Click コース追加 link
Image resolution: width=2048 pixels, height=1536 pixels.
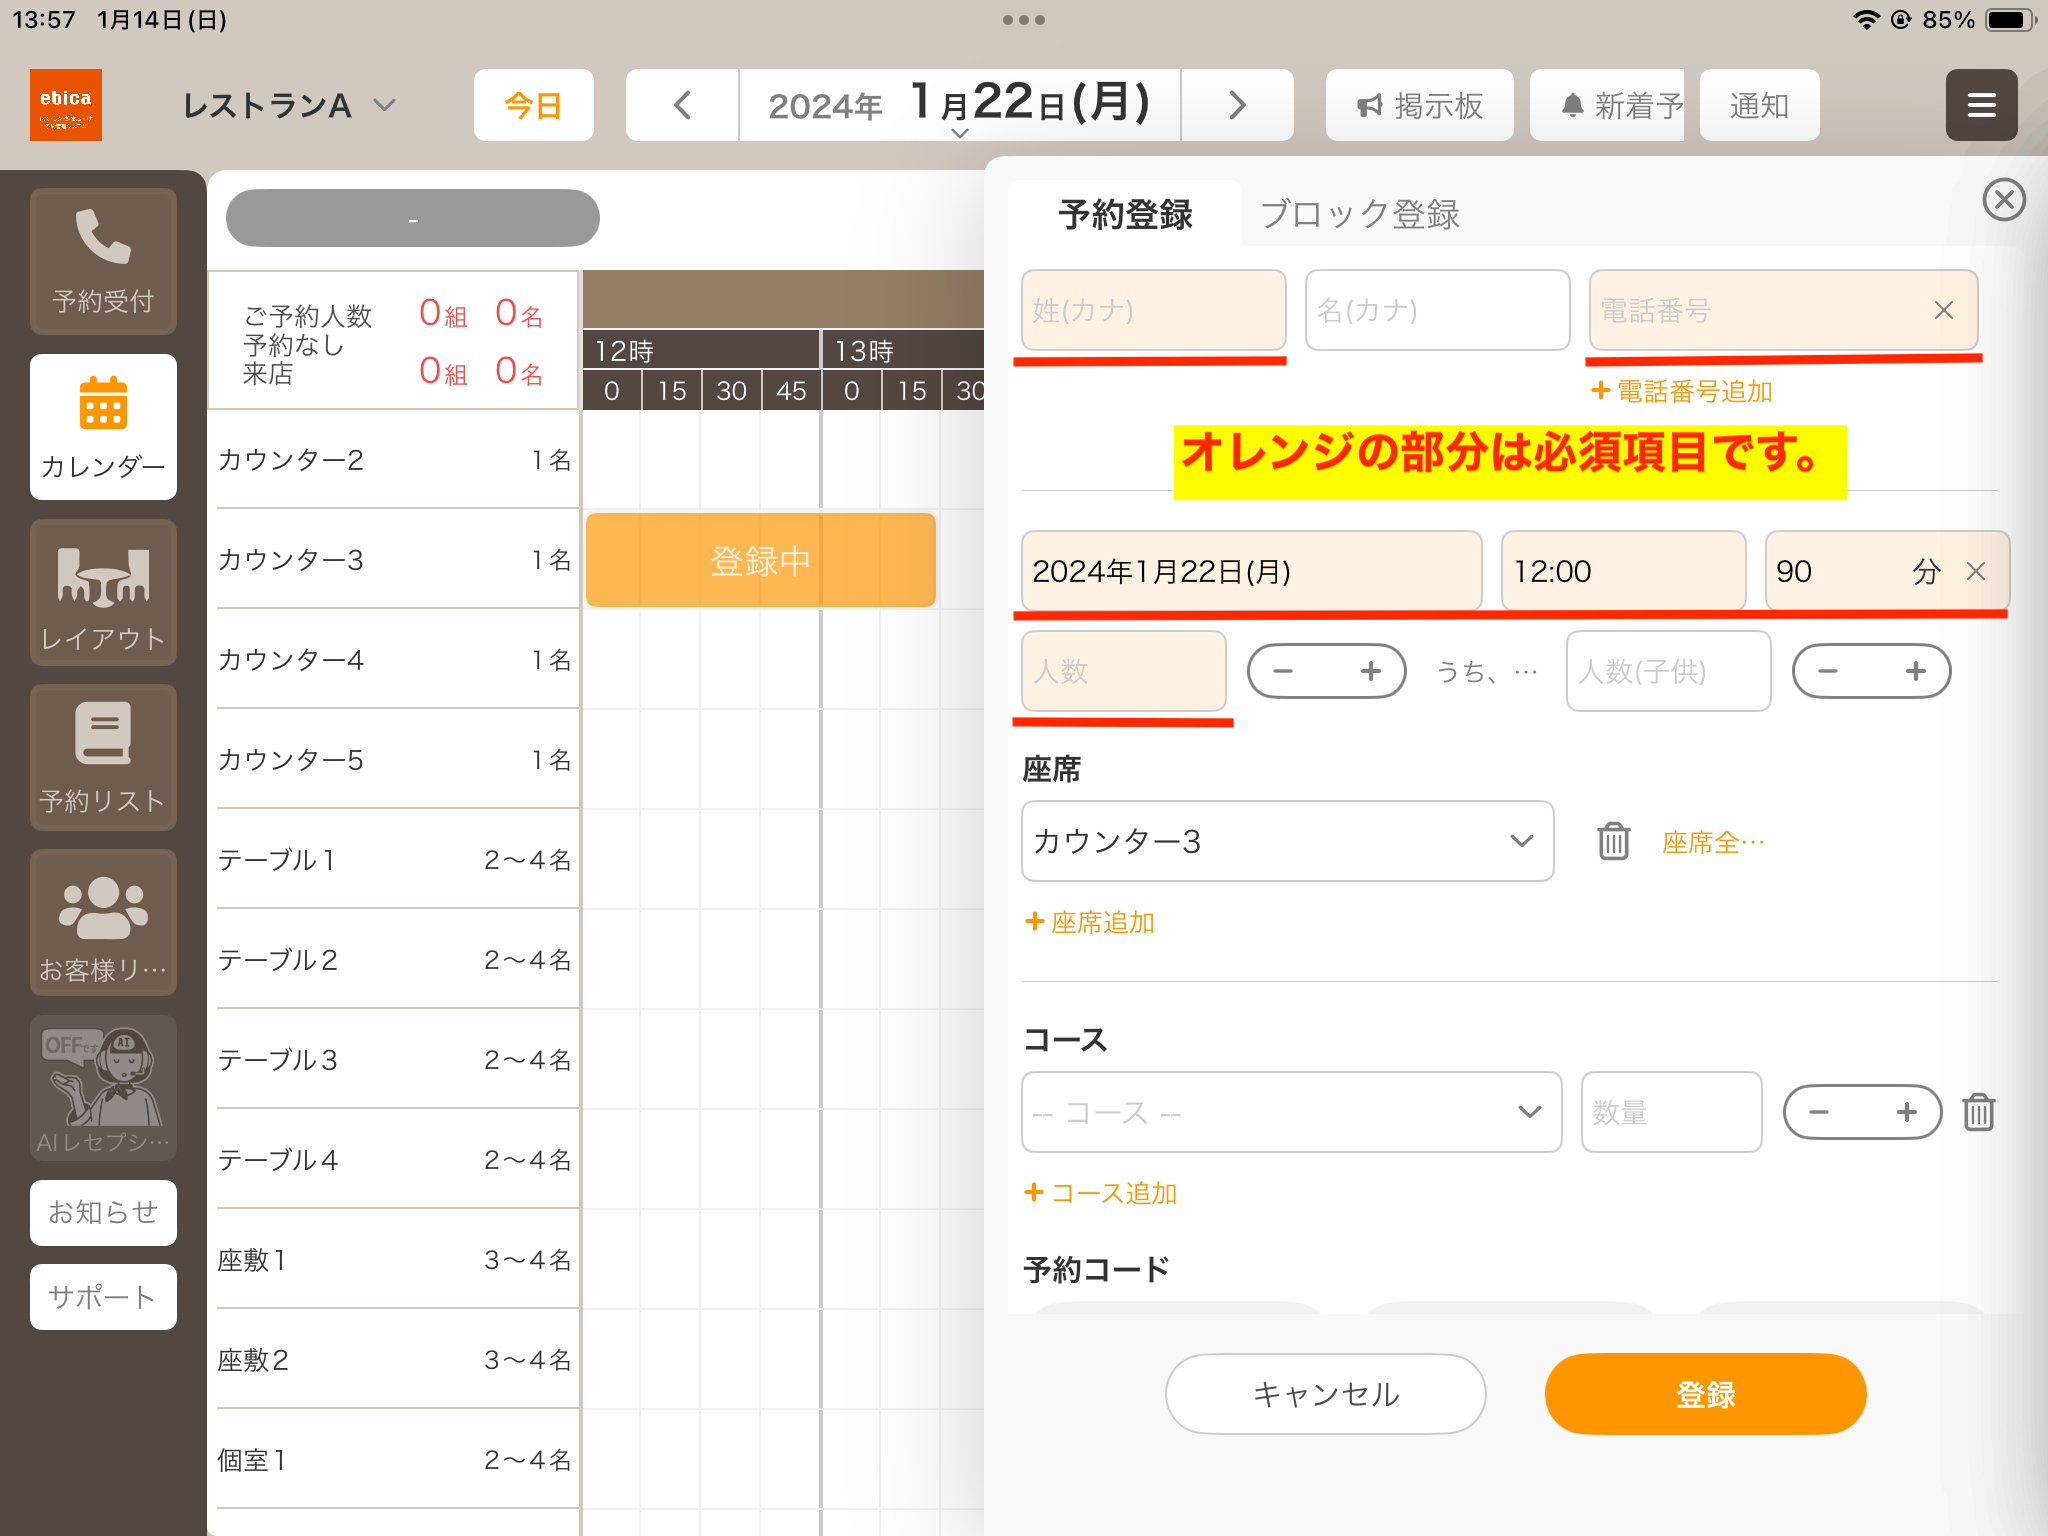click(1101, 1193)
